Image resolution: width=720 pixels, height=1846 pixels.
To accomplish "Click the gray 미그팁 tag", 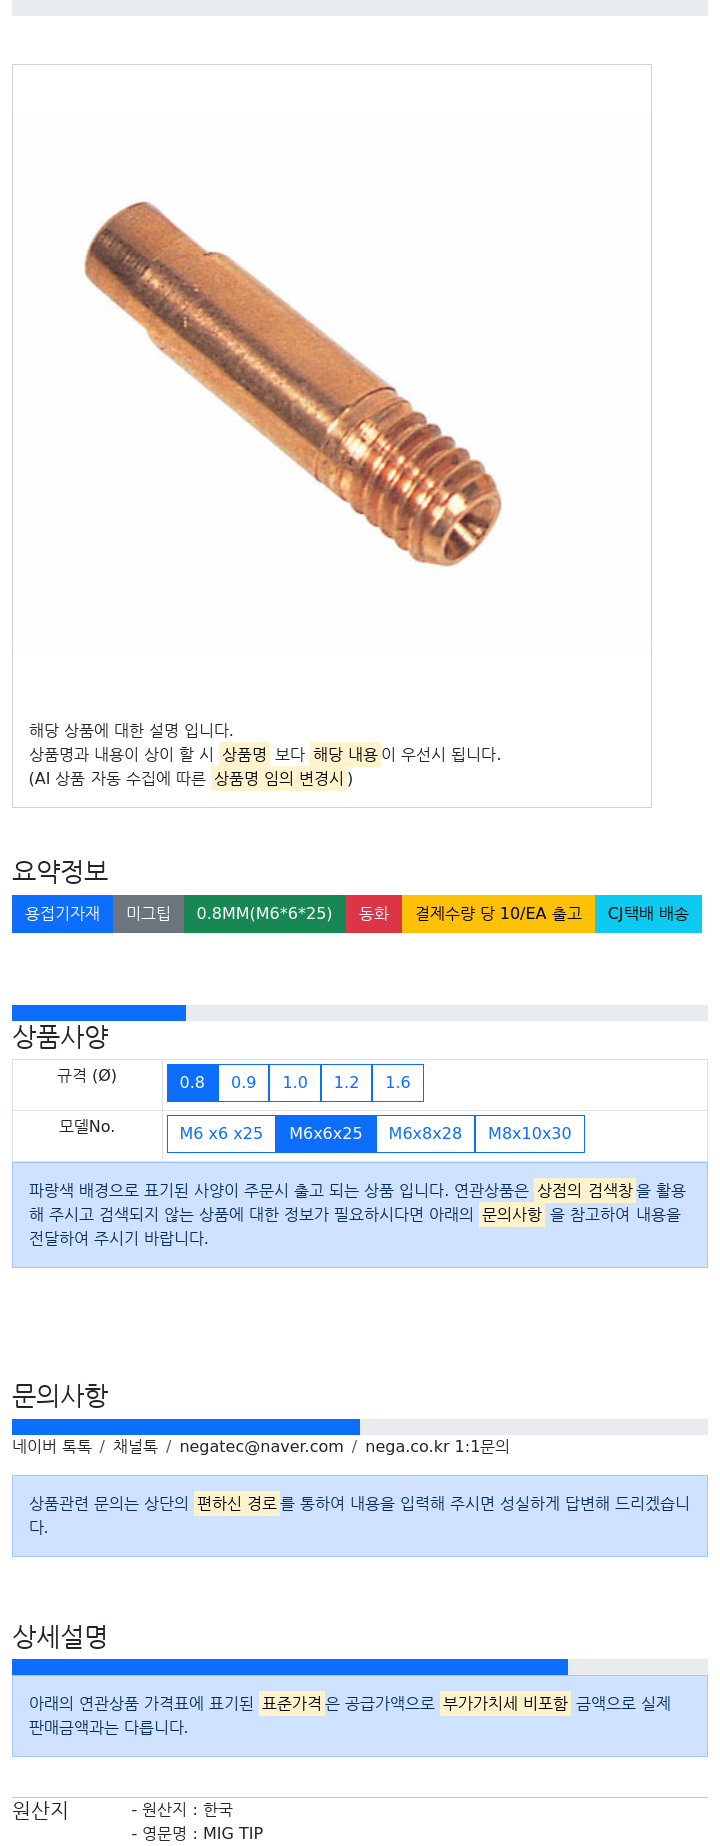I will click(148, 914).
